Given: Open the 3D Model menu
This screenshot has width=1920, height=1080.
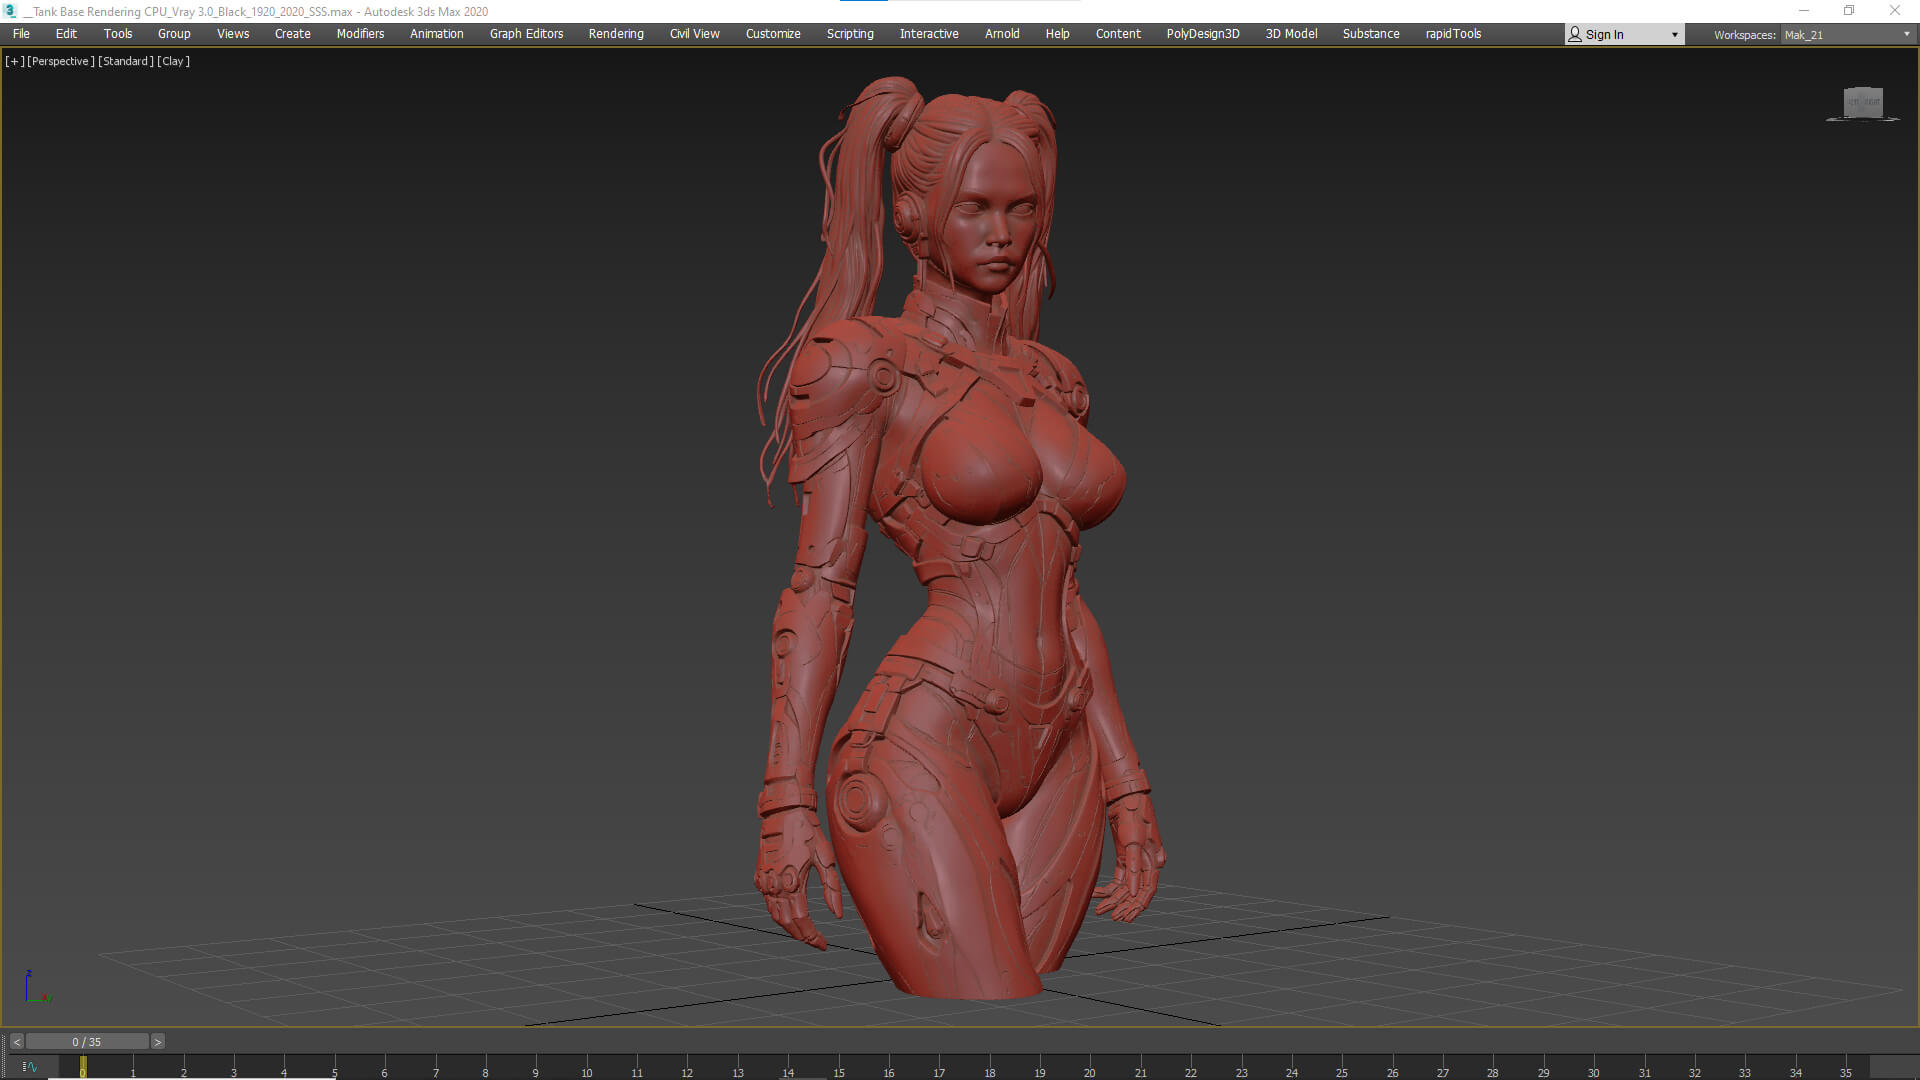Looking at the screenshot, I should point(1291,34).
